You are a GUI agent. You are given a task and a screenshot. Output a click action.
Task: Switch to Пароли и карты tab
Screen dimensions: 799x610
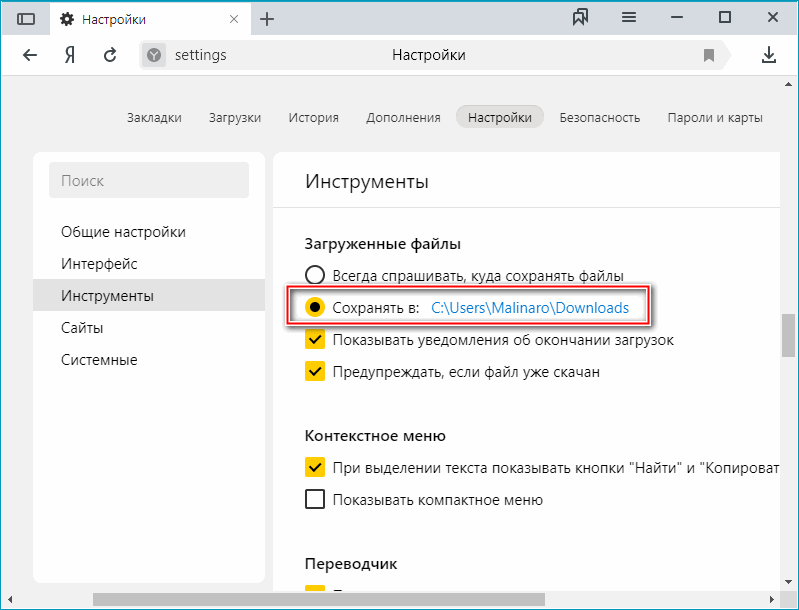coord(715,118)
